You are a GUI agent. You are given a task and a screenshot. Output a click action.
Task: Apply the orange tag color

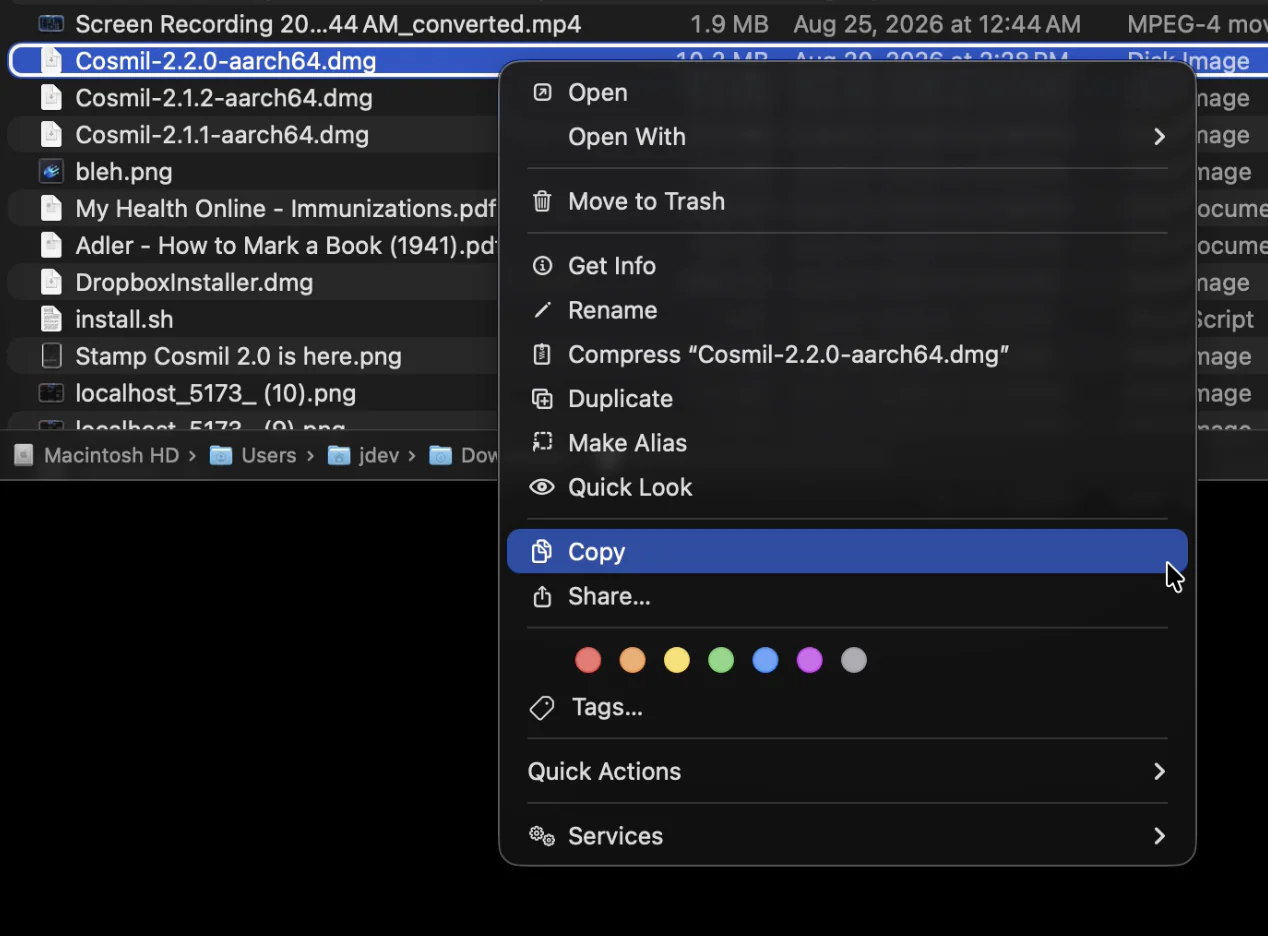632,660
